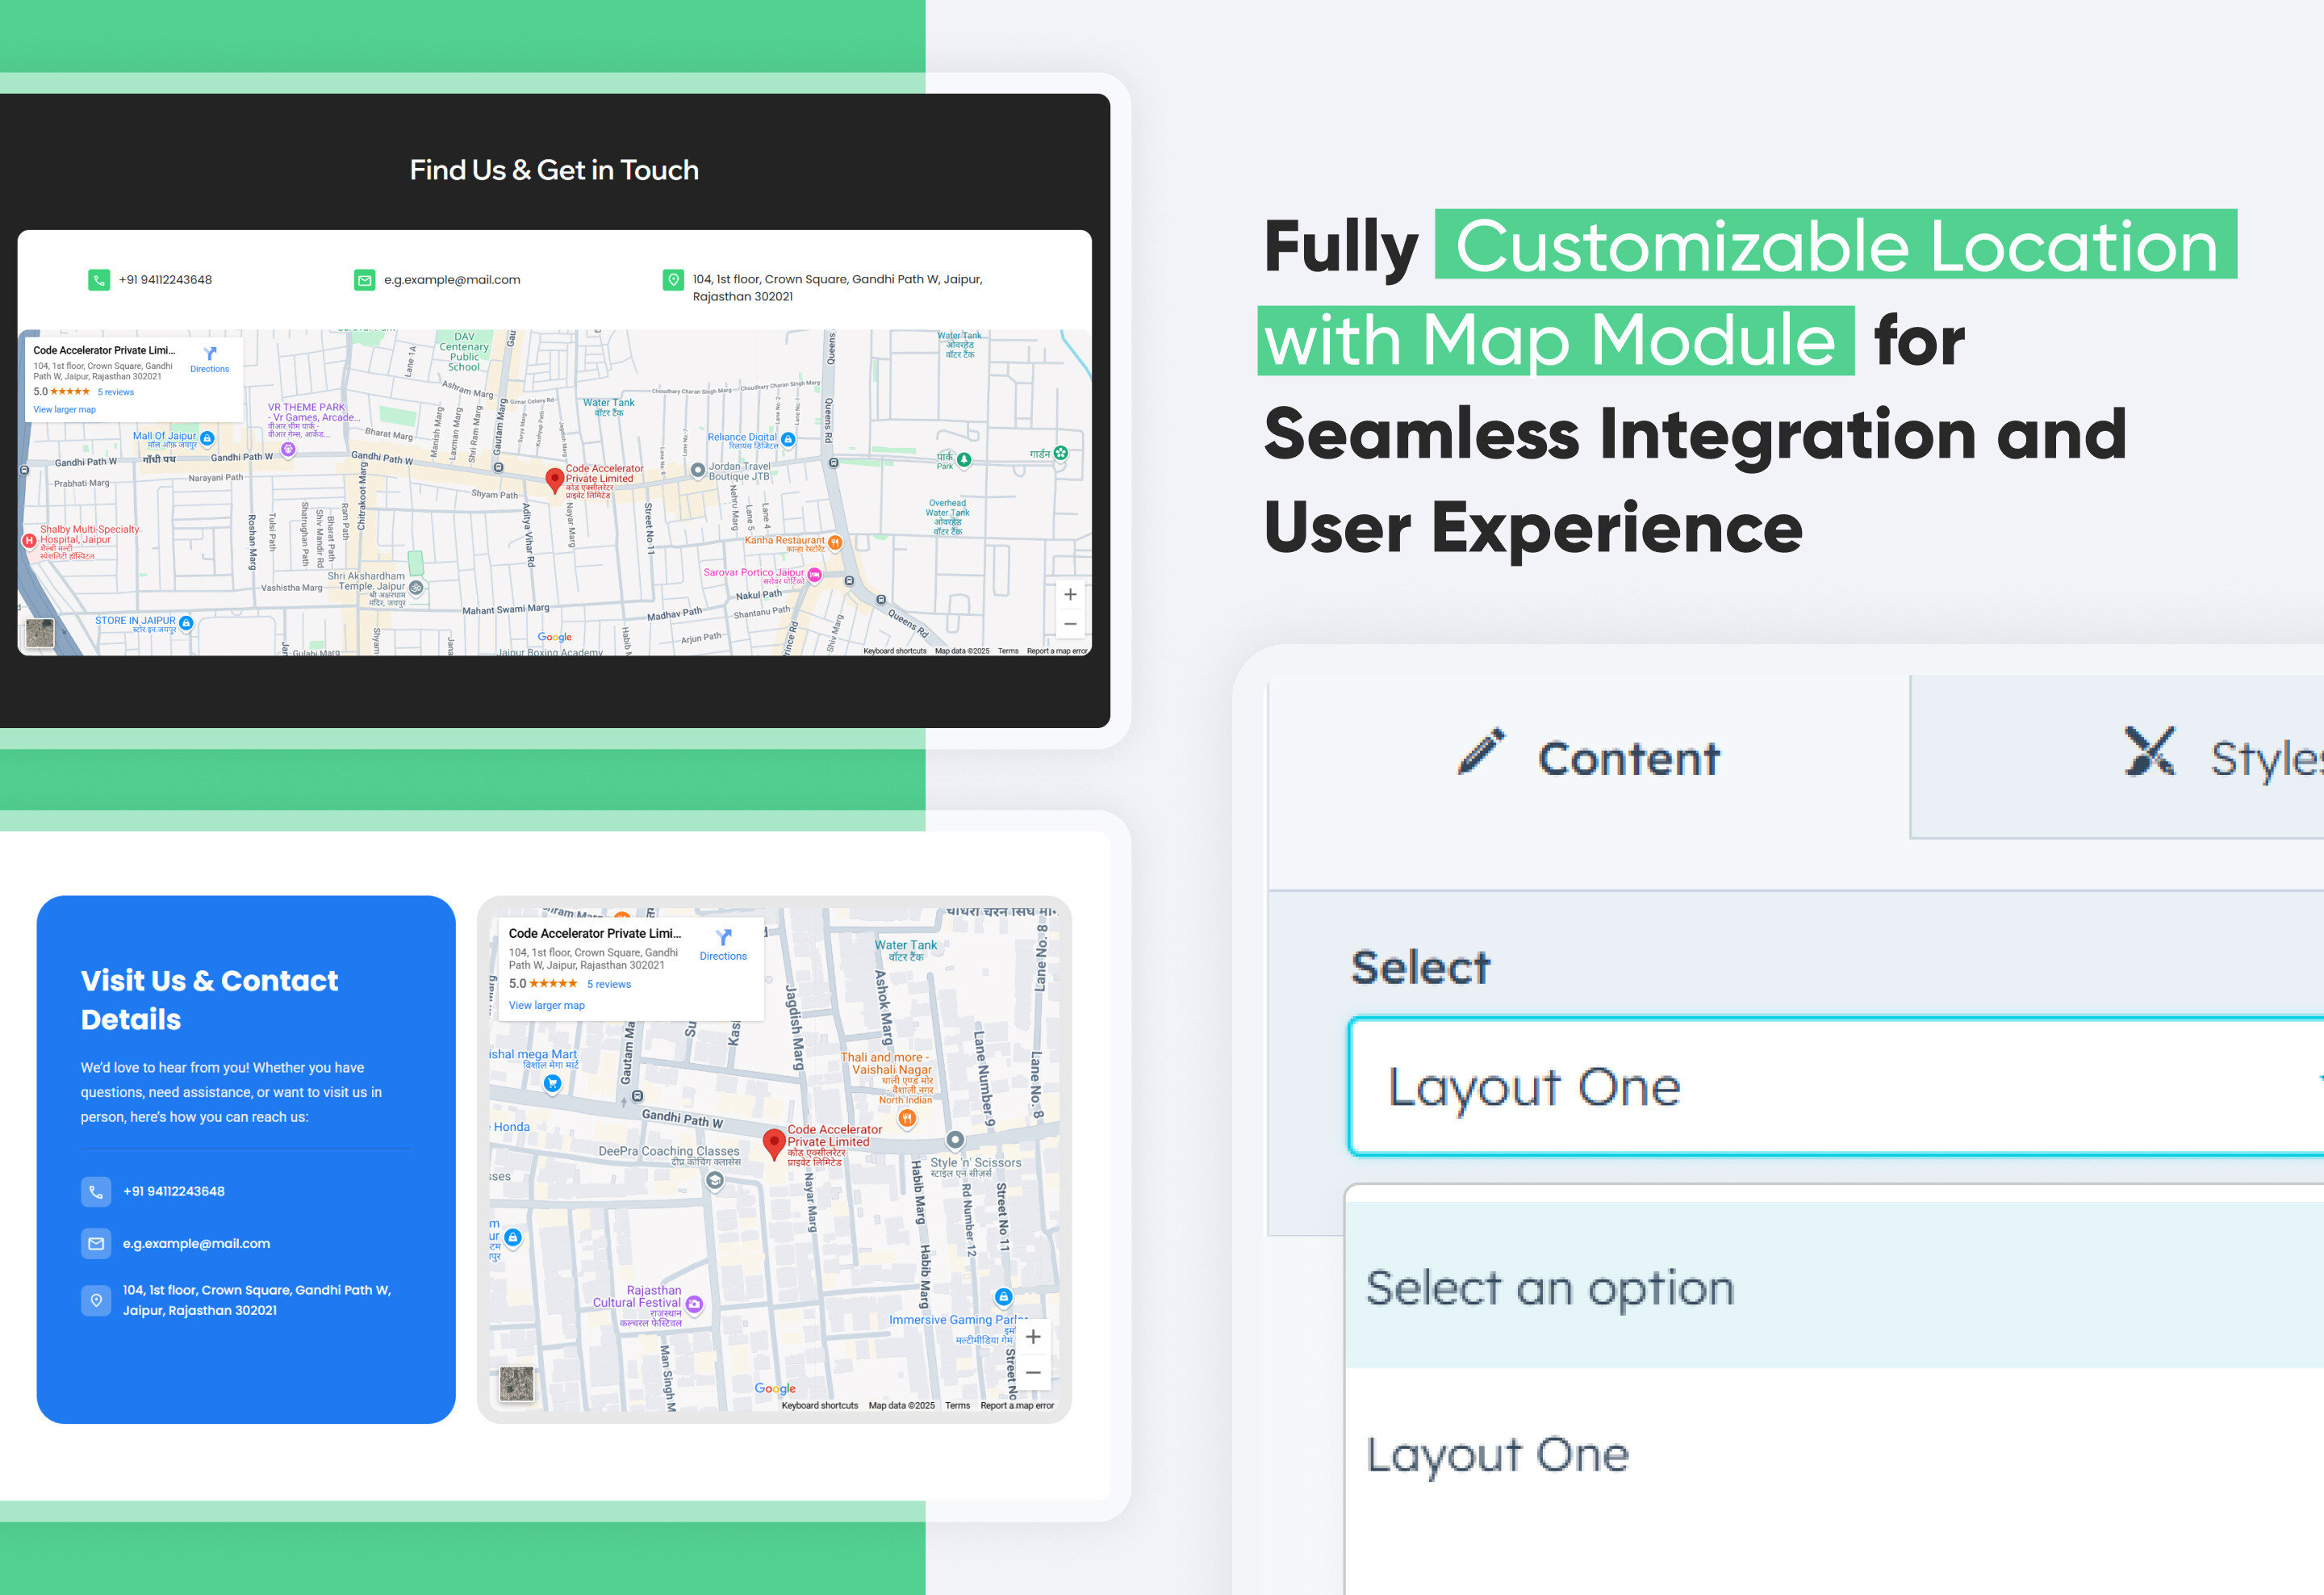Zoom in on the top map

(x=1070, y=595)
